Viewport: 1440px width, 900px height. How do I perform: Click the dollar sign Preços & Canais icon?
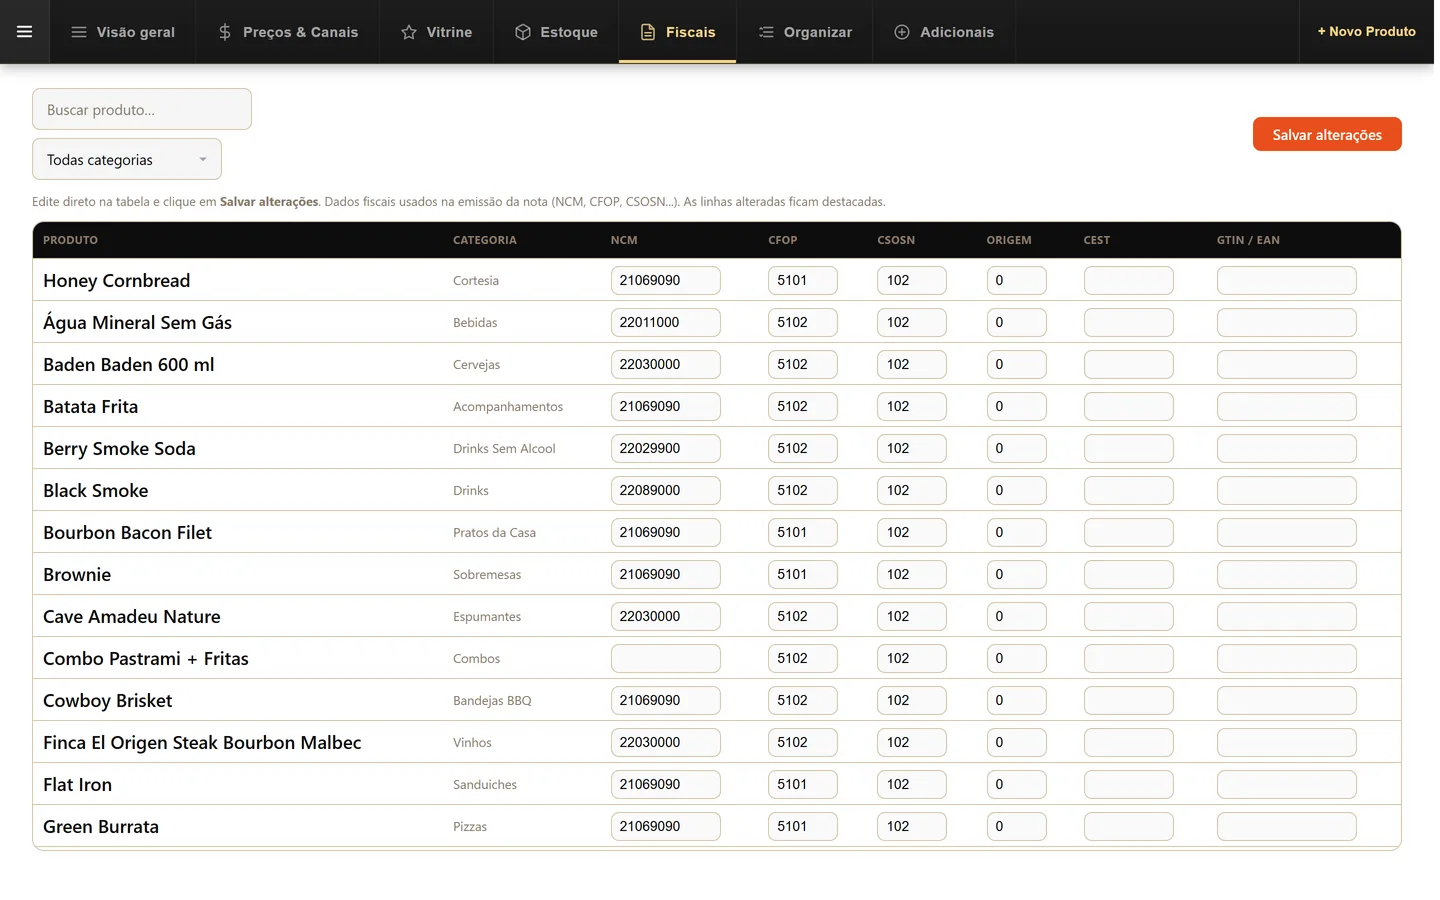pyautogui.click(x=225, y=32)
